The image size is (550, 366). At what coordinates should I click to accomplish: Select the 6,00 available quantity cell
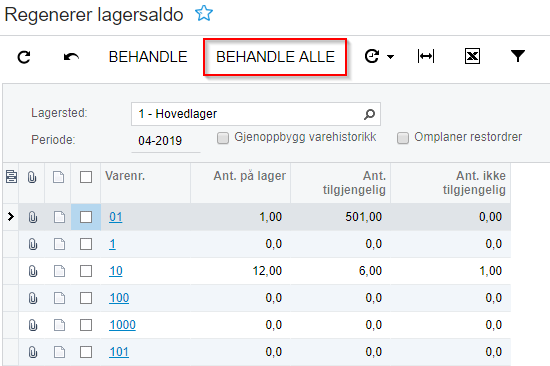point(341,271)
